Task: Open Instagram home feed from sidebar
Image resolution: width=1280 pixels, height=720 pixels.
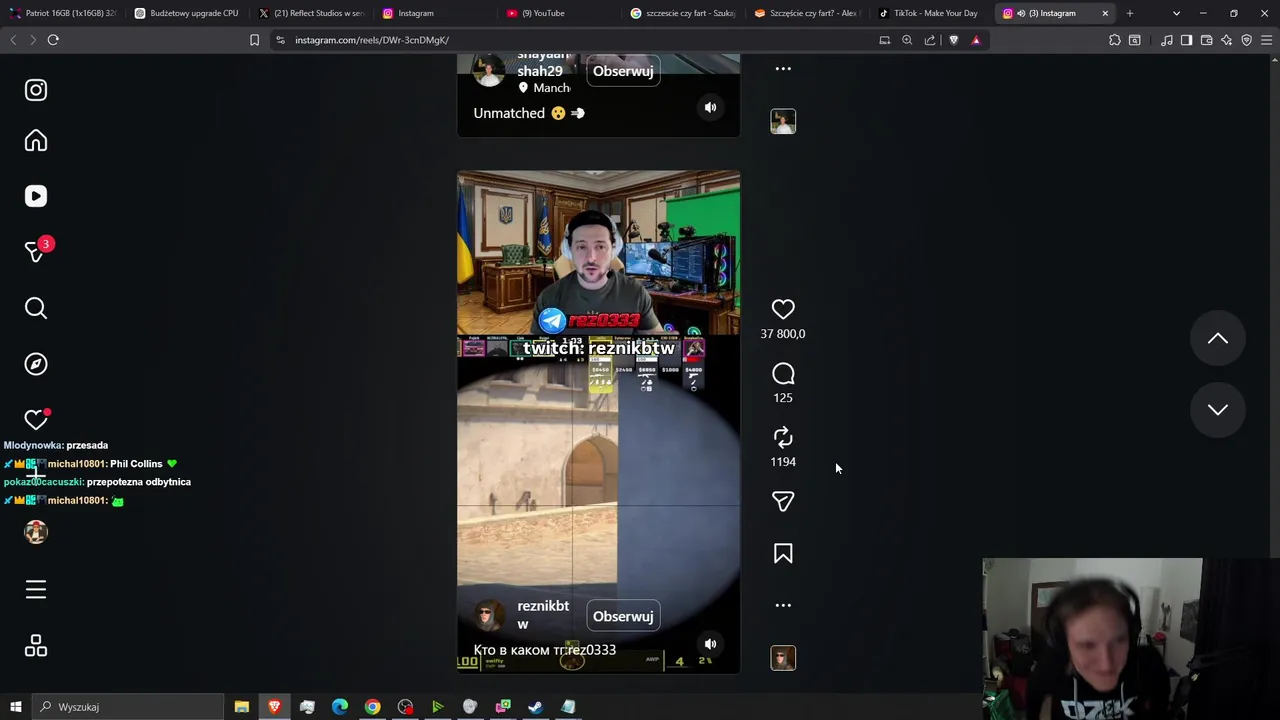Action: pos(36,141)
